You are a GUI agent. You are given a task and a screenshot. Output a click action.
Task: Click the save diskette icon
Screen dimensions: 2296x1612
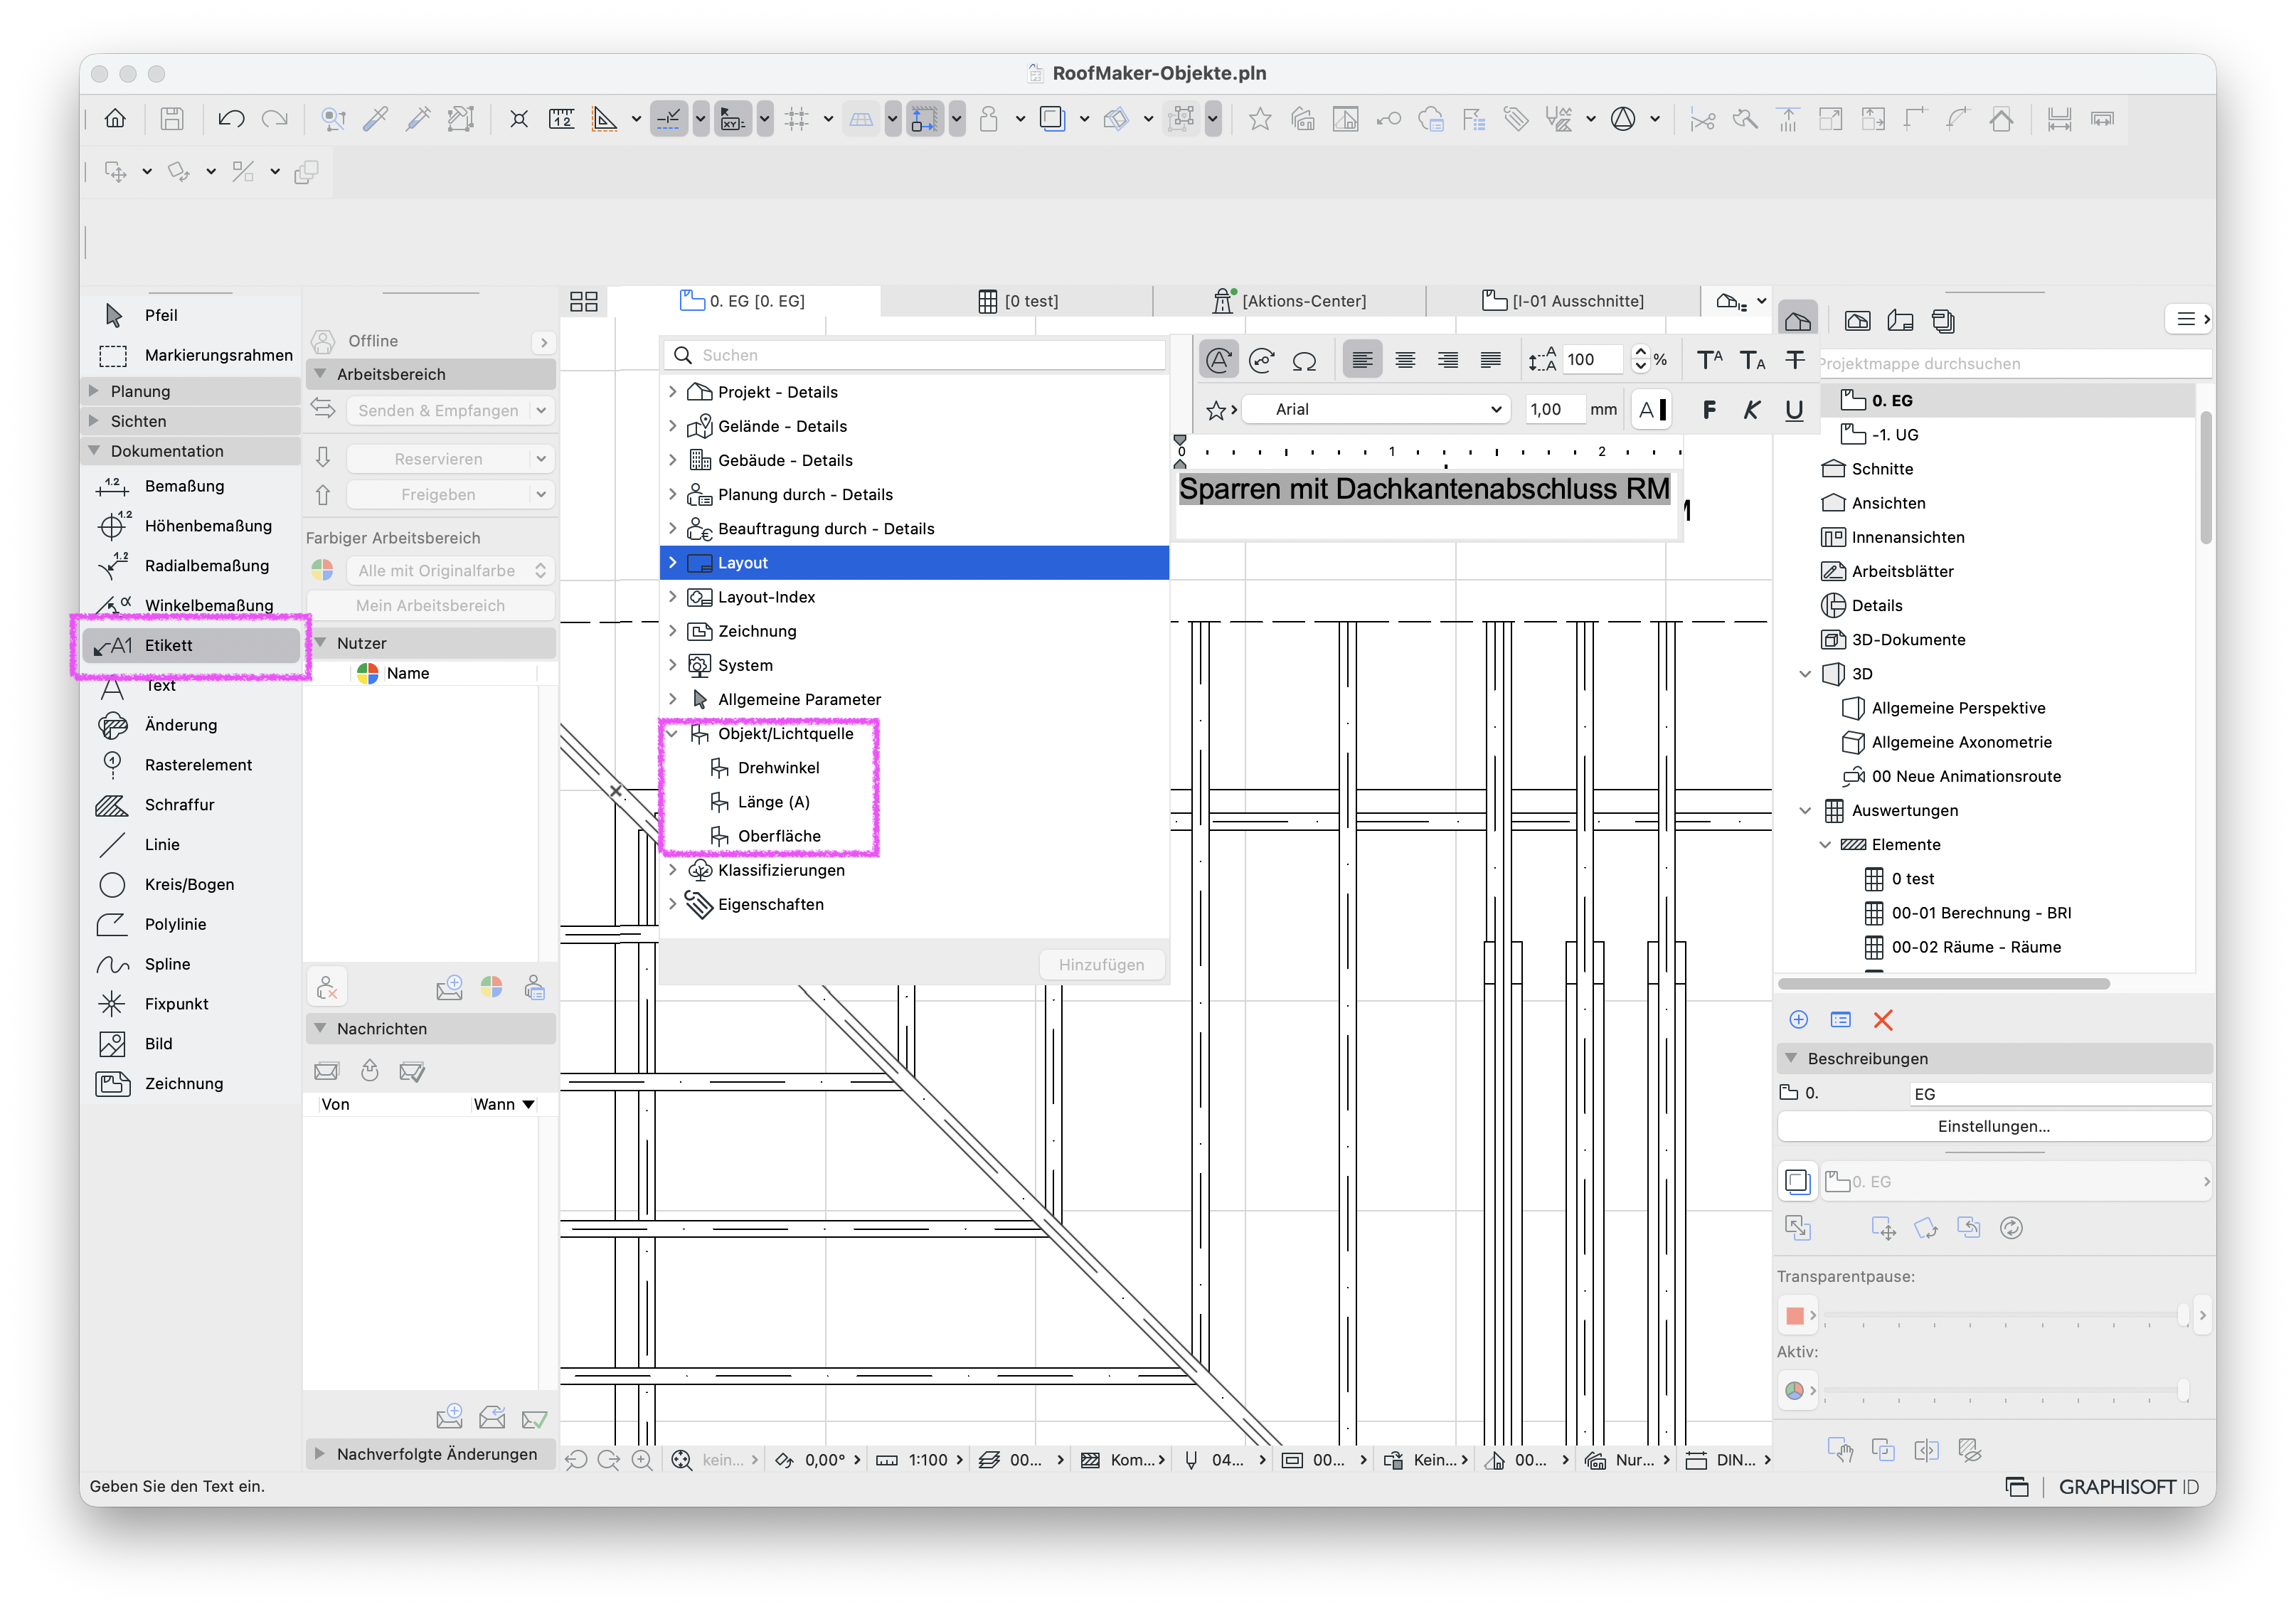click(x=172, y=119)
